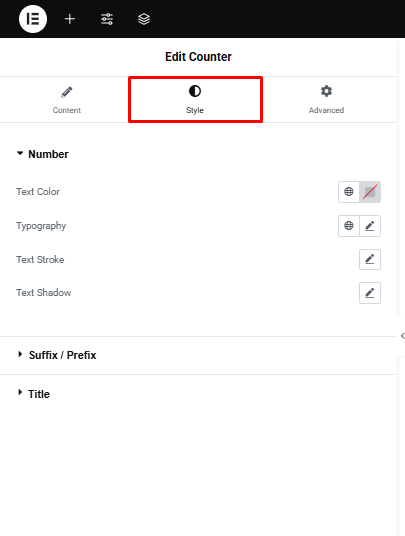The width and height of the screenshot is (405, 536).
Task: Expand the Title section
Action: 33,394
